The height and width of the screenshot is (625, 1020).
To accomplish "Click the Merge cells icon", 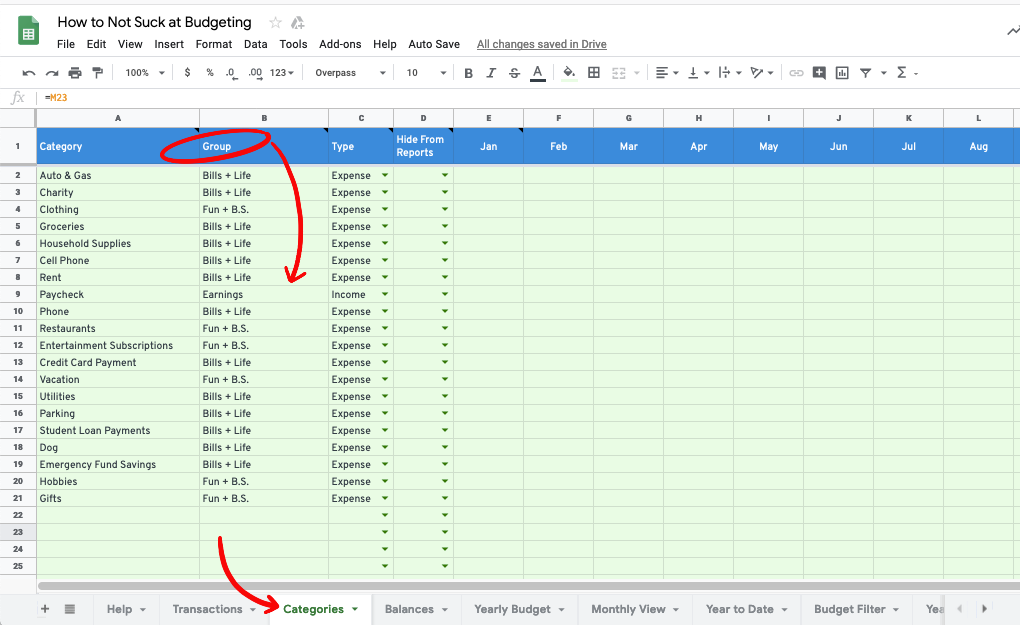I will point(619,73).
